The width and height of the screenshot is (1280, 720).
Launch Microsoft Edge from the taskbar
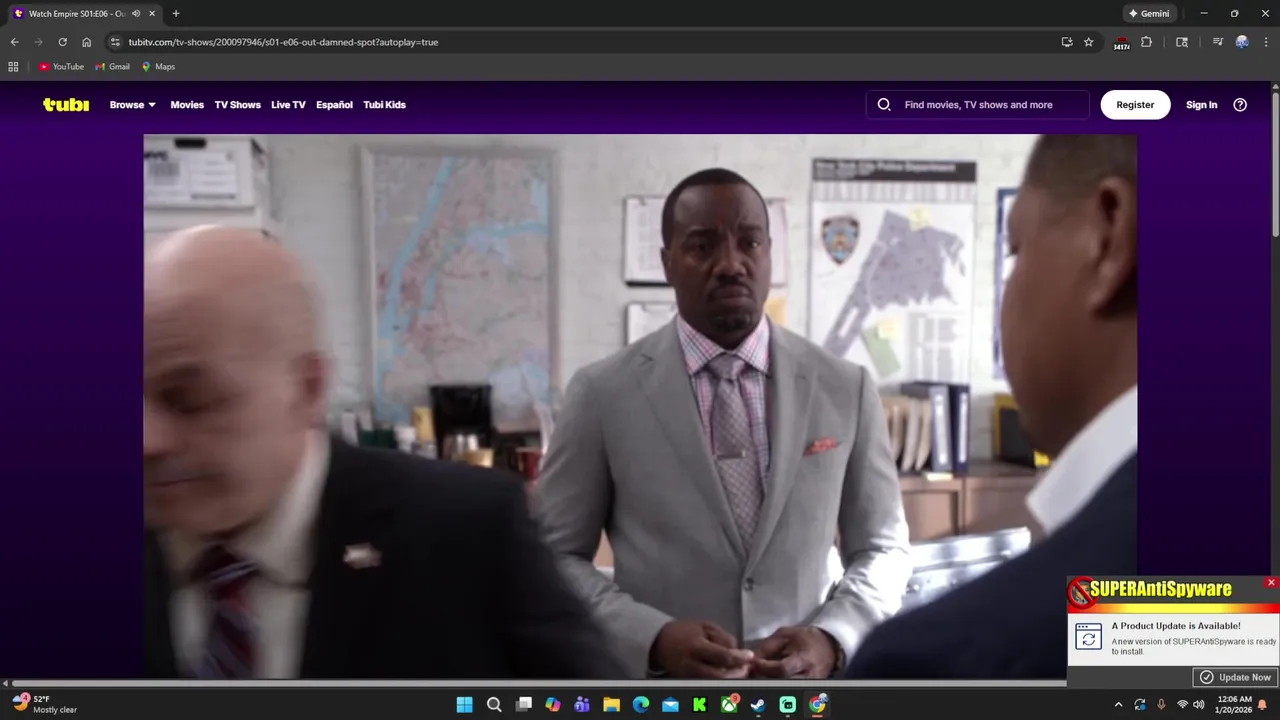click(x=641, y=705)
